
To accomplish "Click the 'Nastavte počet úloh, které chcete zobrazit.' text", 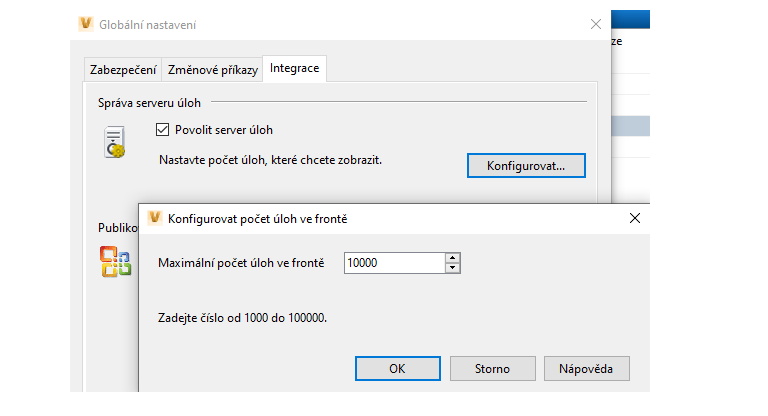I will tap(270, 160).
